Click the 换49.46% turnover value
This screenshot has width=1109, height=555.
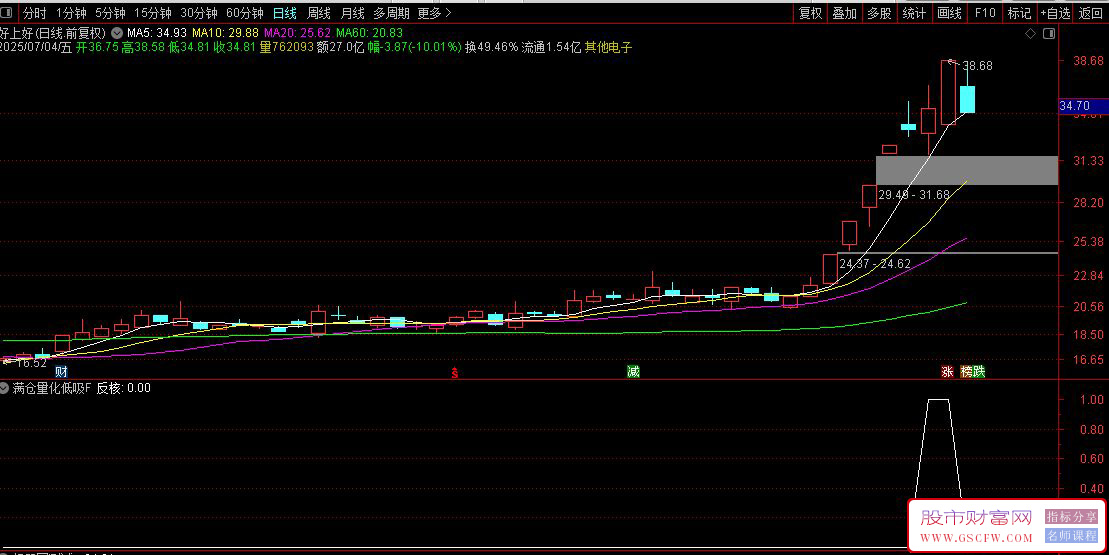pyautogui.click(x=491, y=47)
